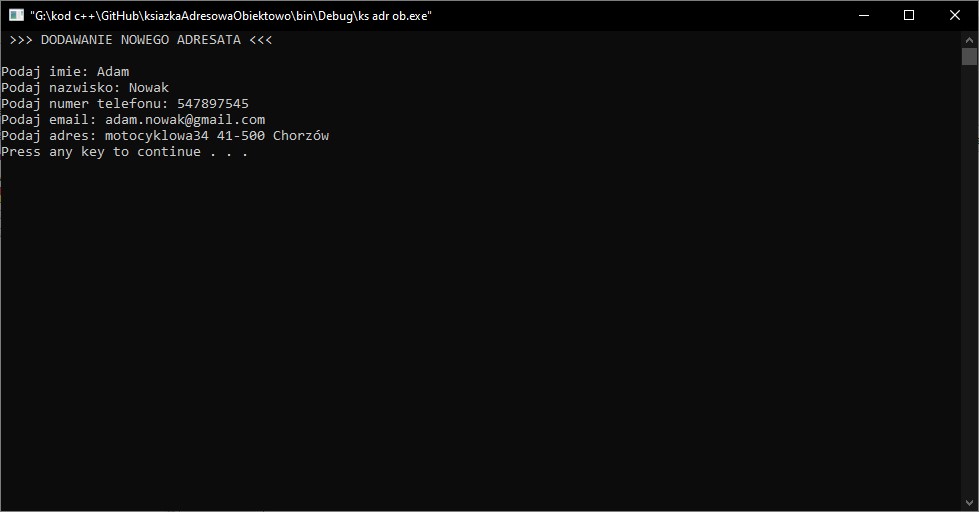This screenshot has width=979, height=512.
Task: Click the adam.nowak@gmail.com email text
Action: tap(185, 120)
